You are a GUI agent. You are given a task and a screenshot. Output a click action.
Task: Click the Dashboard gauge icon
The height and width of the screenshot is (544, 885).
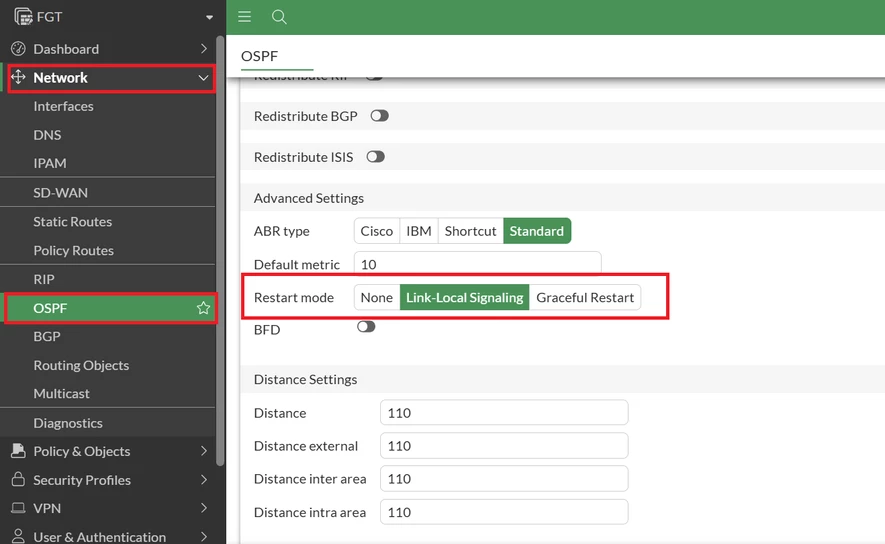tap(18, 49)
